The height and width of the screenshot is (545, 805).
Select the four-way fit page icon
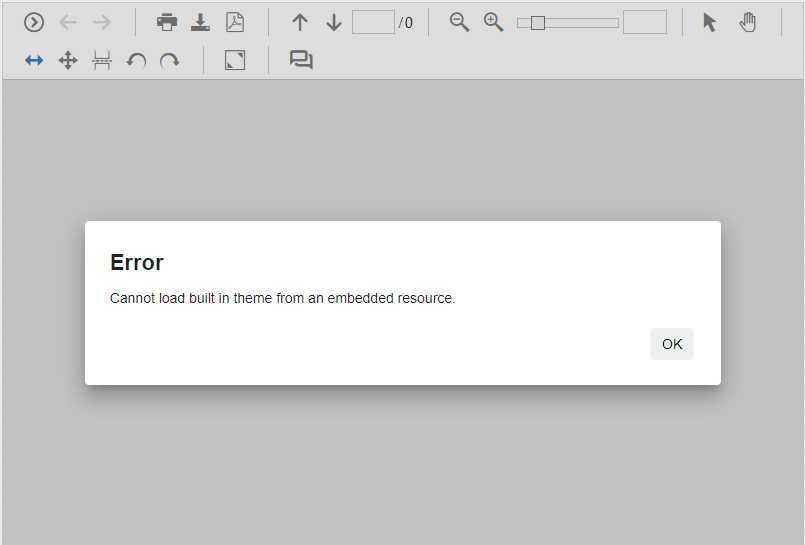click(68, 61)
